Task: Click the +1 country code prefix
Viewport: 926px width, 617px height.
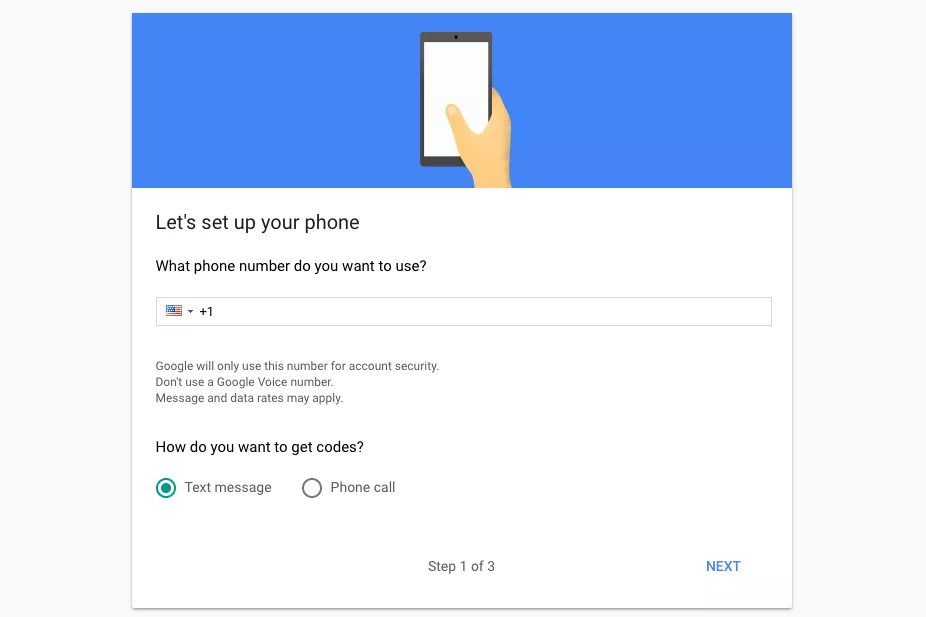Action: coord(206,311)
